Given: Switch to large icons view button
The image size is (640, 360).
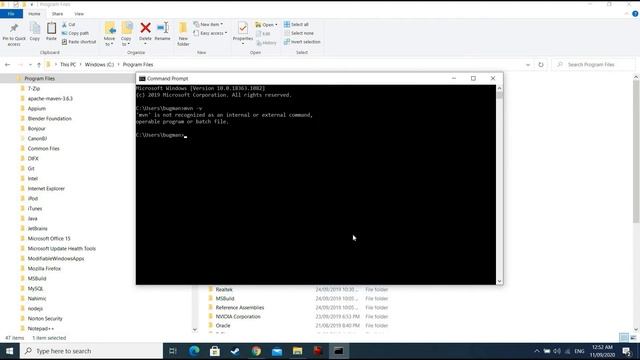Looking at the screenshot, I should pos(633,338).
